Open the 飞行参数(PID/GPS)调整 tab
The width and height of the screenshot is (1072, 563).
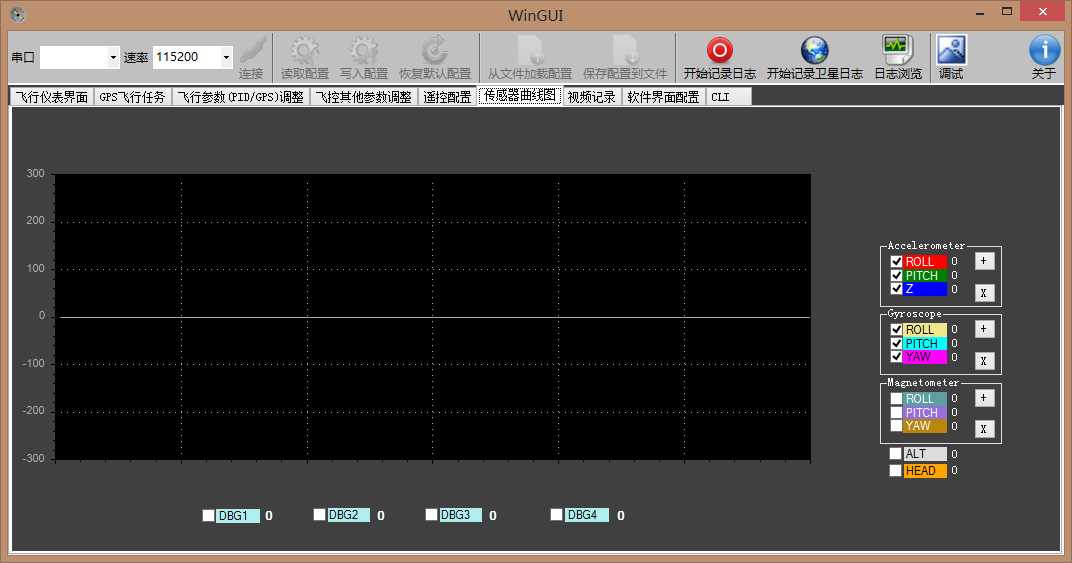tap(241, 97)
